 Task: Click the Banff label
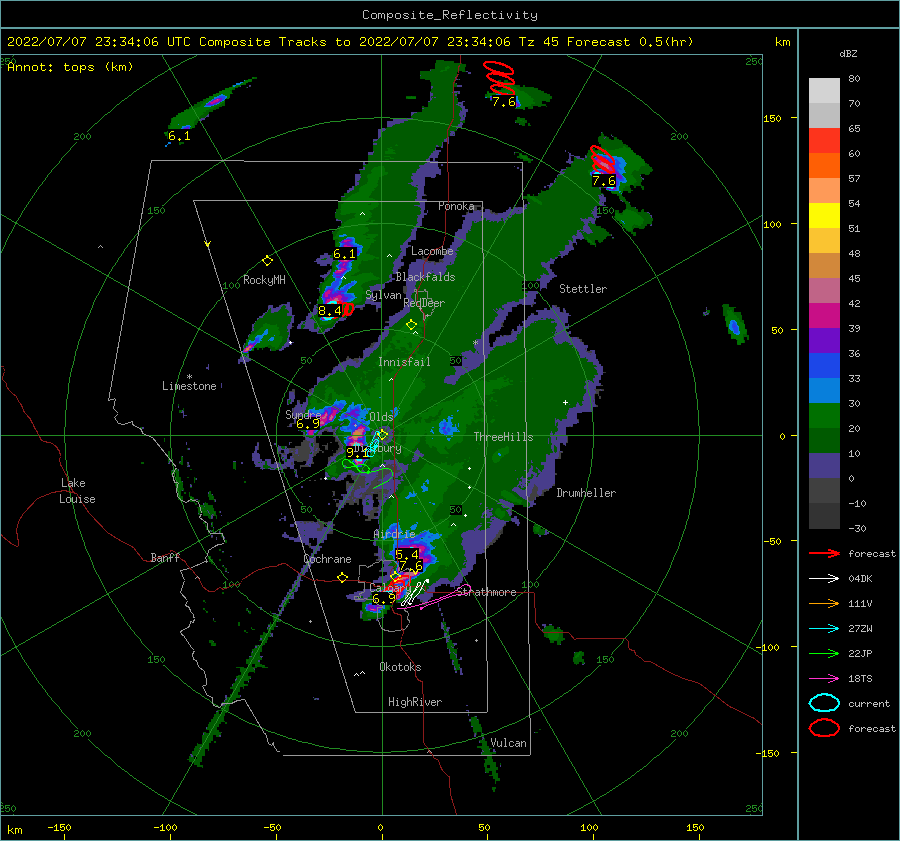point(165,557)
